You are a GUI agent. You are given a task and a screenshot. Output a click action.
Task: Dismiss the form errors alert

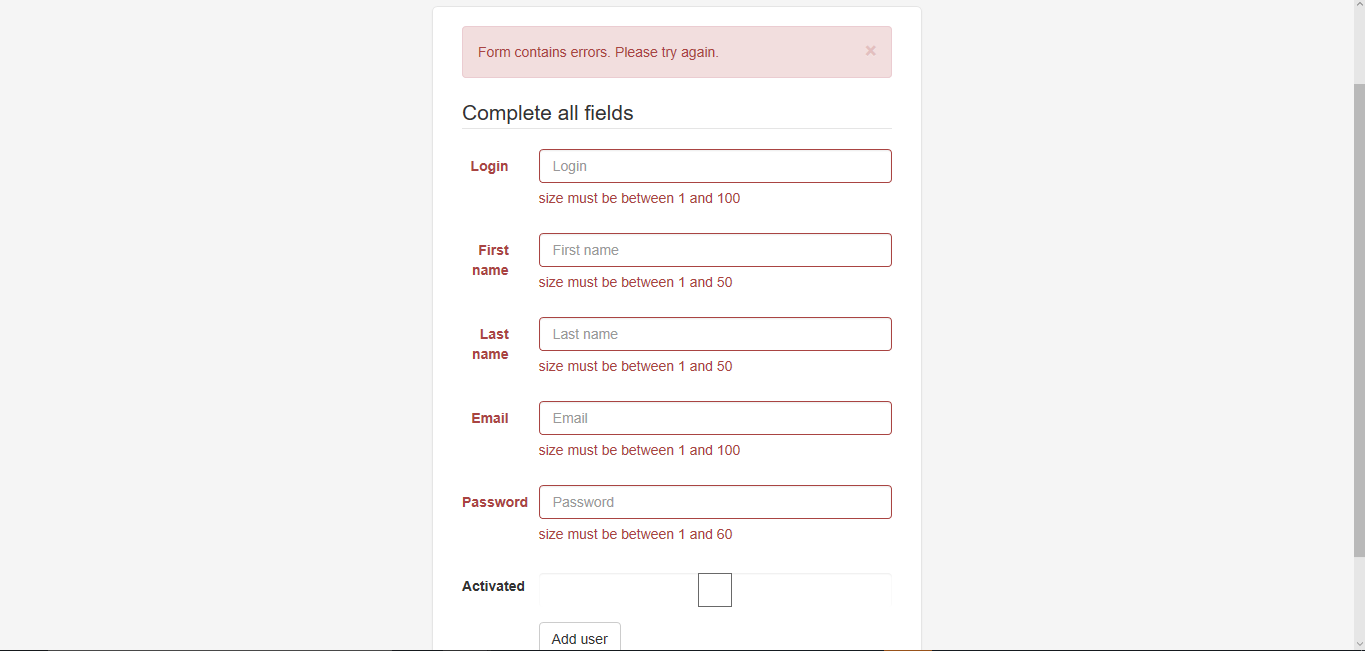(870, 51)
